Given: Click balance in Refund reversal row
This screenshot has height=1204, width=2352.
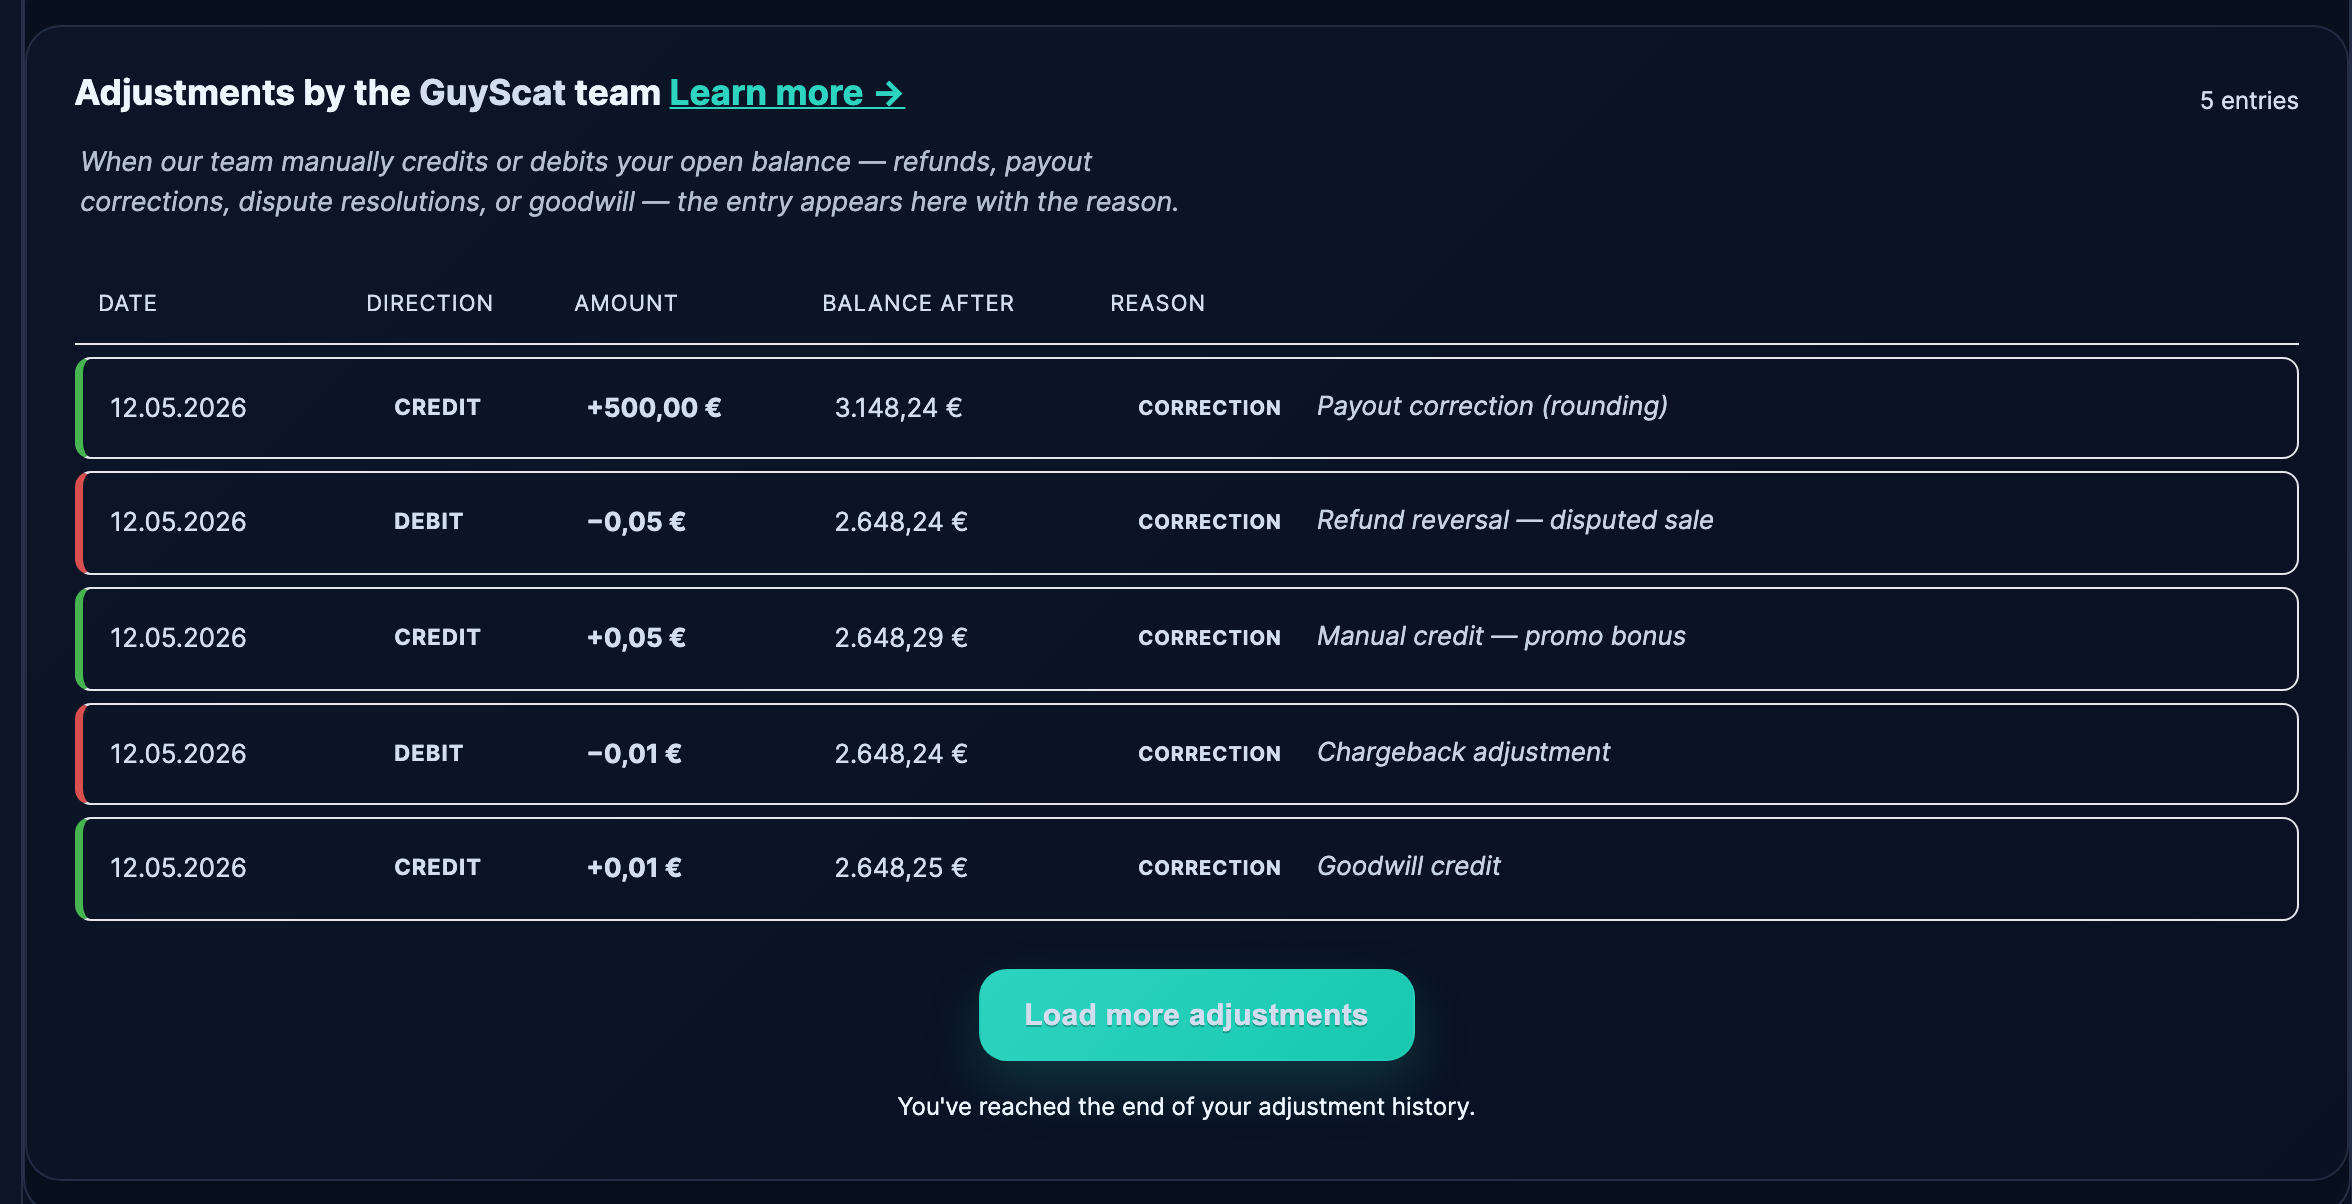Looking at the screenshot, I should [901, 522].
